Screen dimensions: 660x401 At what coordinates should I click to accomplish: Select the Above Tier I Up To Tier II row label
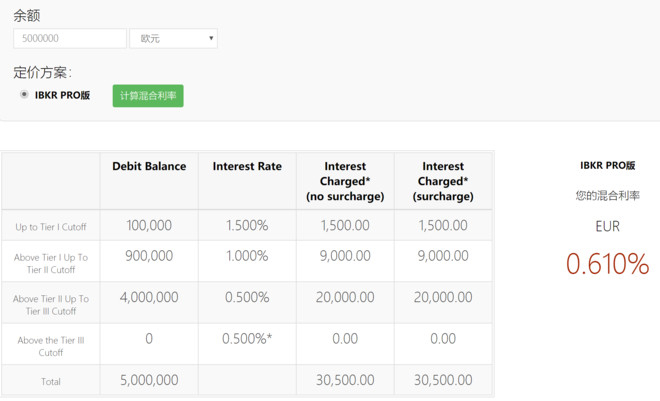(50, 263)
